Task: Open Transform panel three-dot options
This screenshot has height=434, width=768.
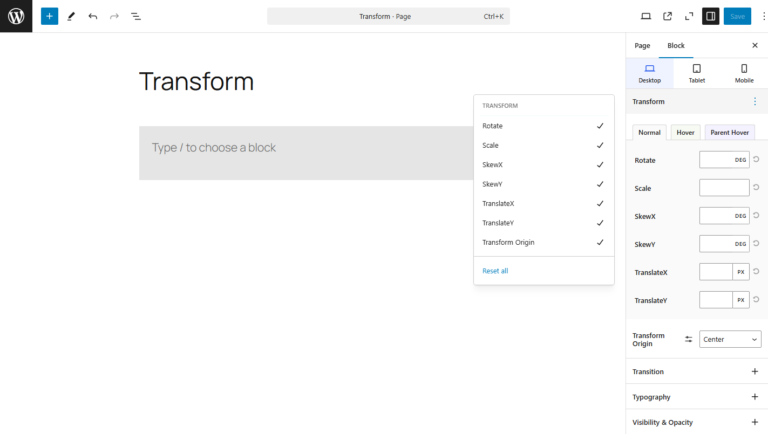Action: point(755,101)
